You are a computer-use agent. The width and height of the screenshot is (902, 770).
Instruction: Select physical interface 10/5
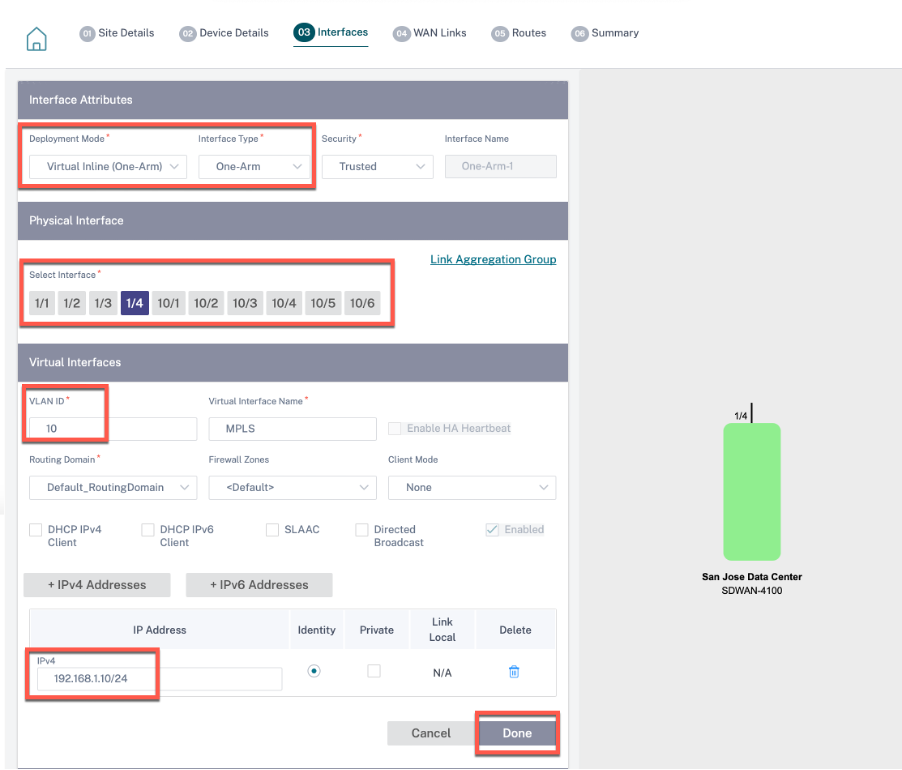[x=323, y=303]
